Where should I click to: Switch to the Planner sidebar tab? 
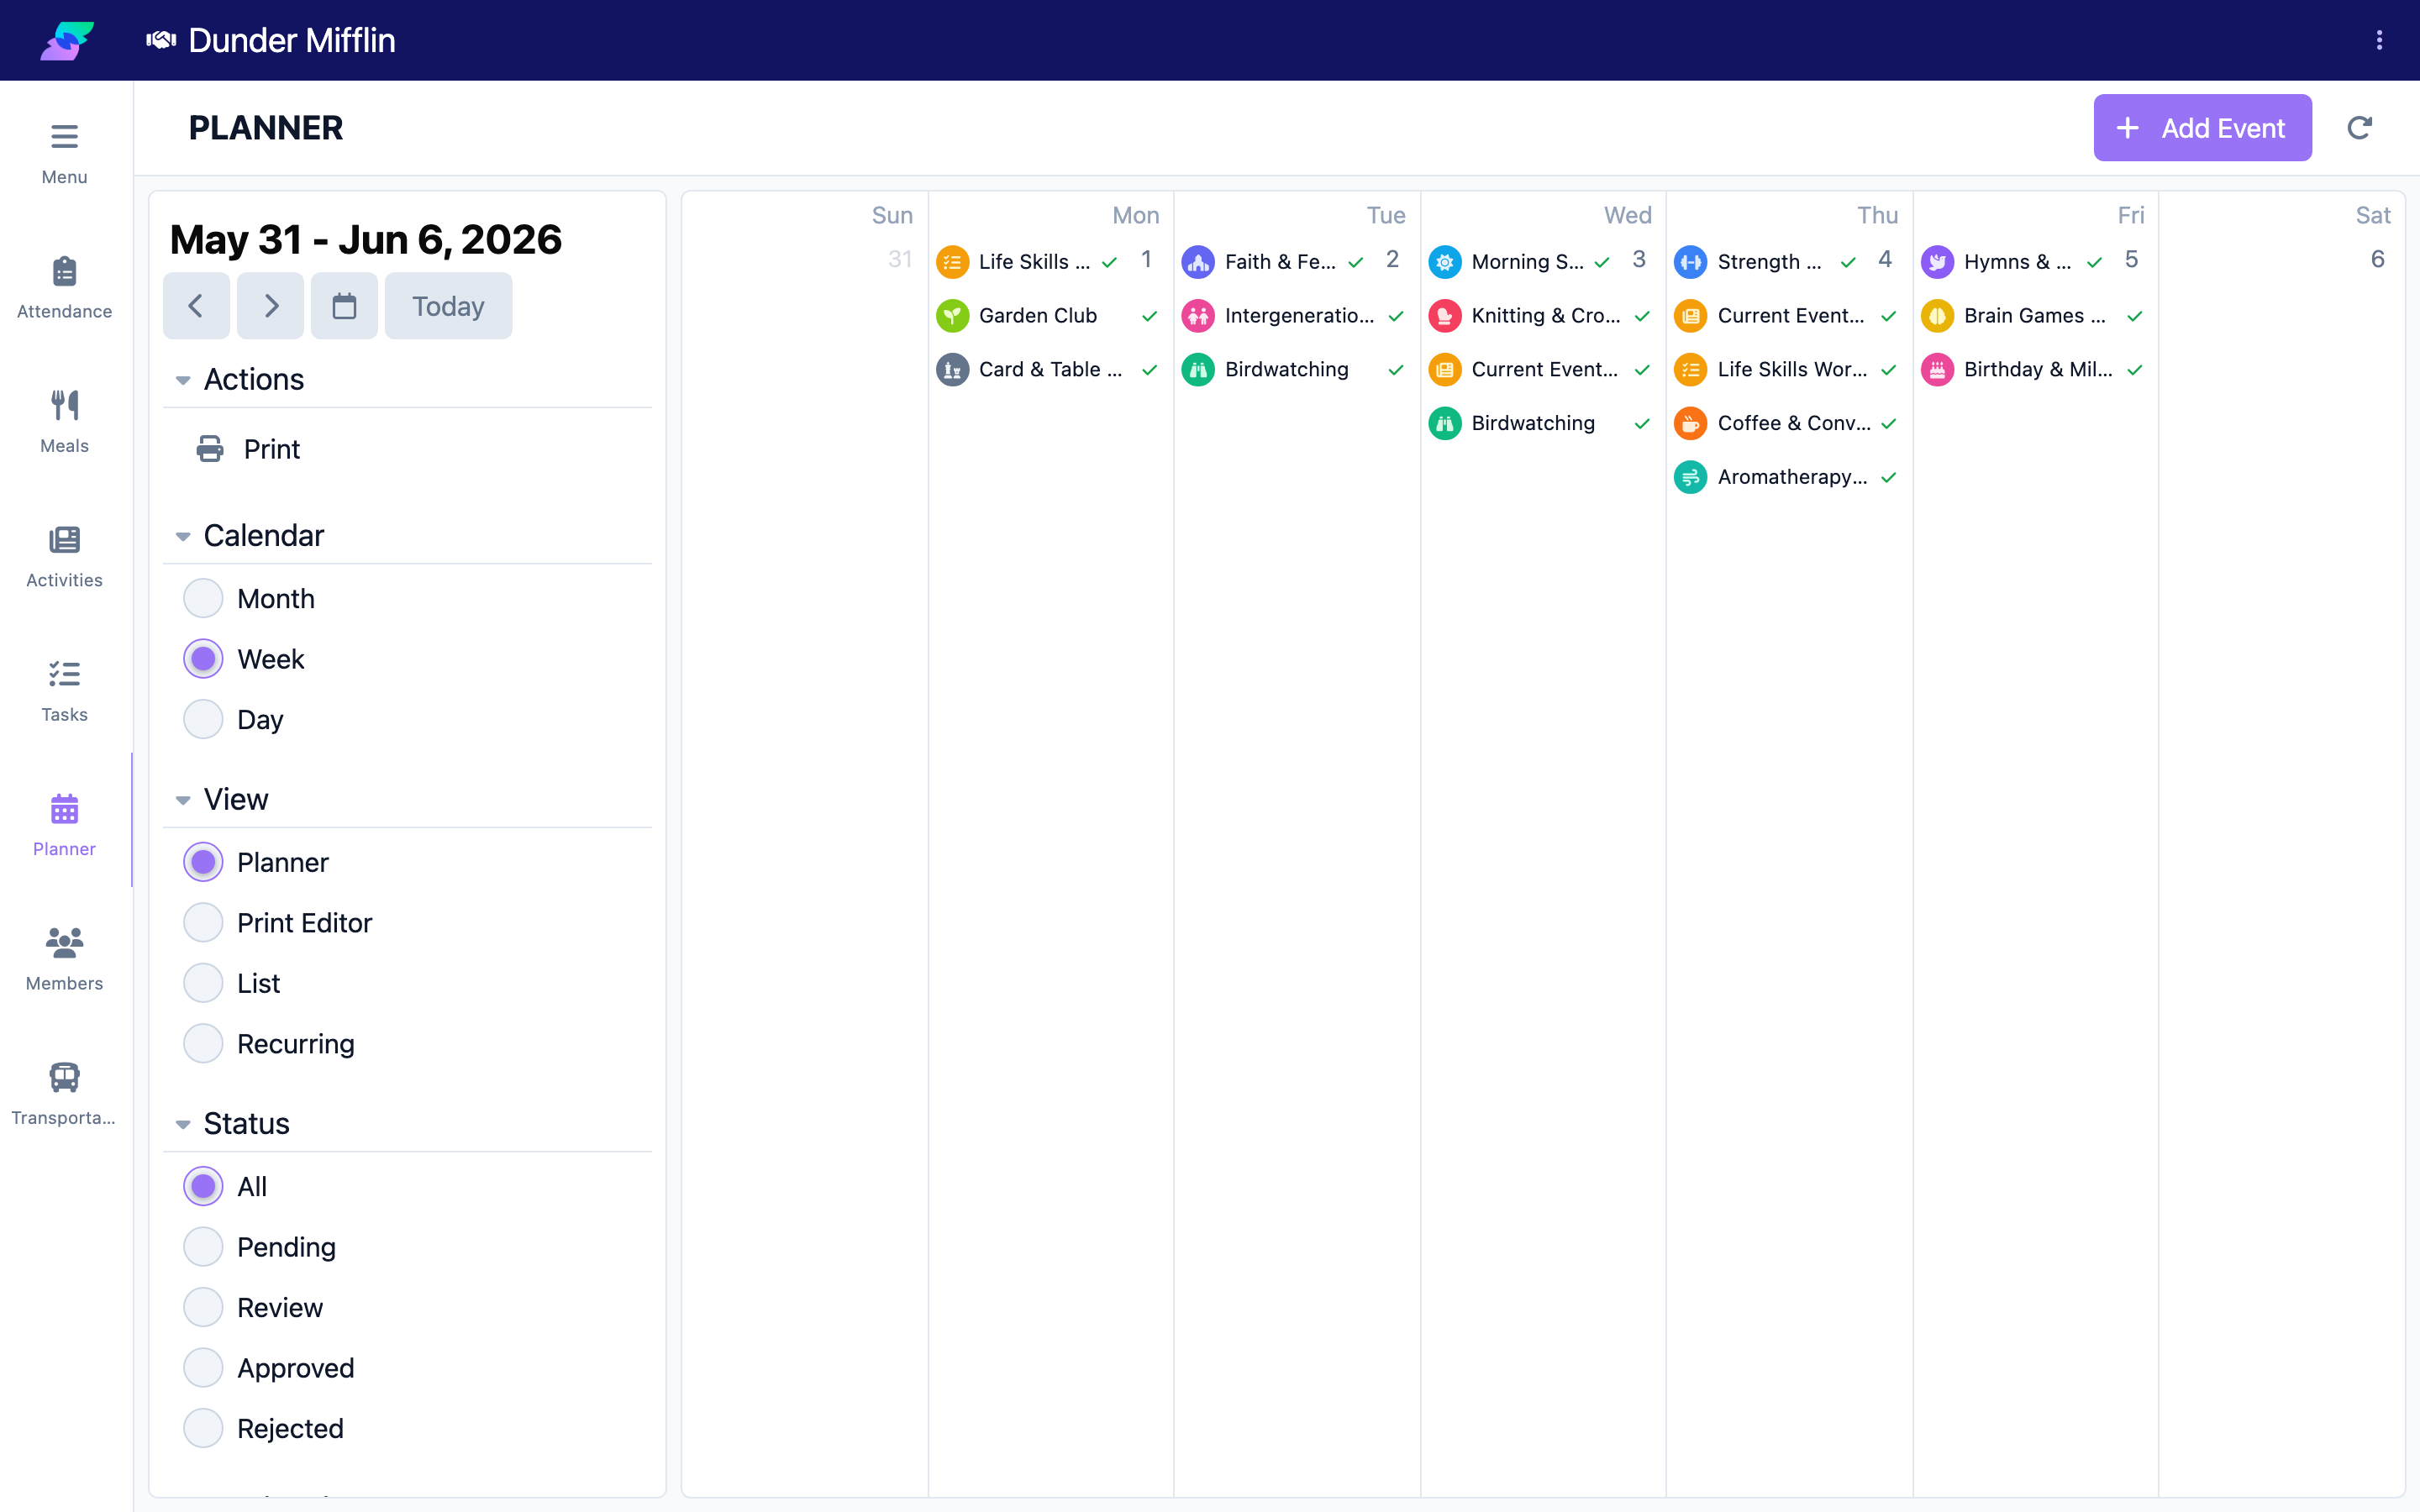pos(64,825)
